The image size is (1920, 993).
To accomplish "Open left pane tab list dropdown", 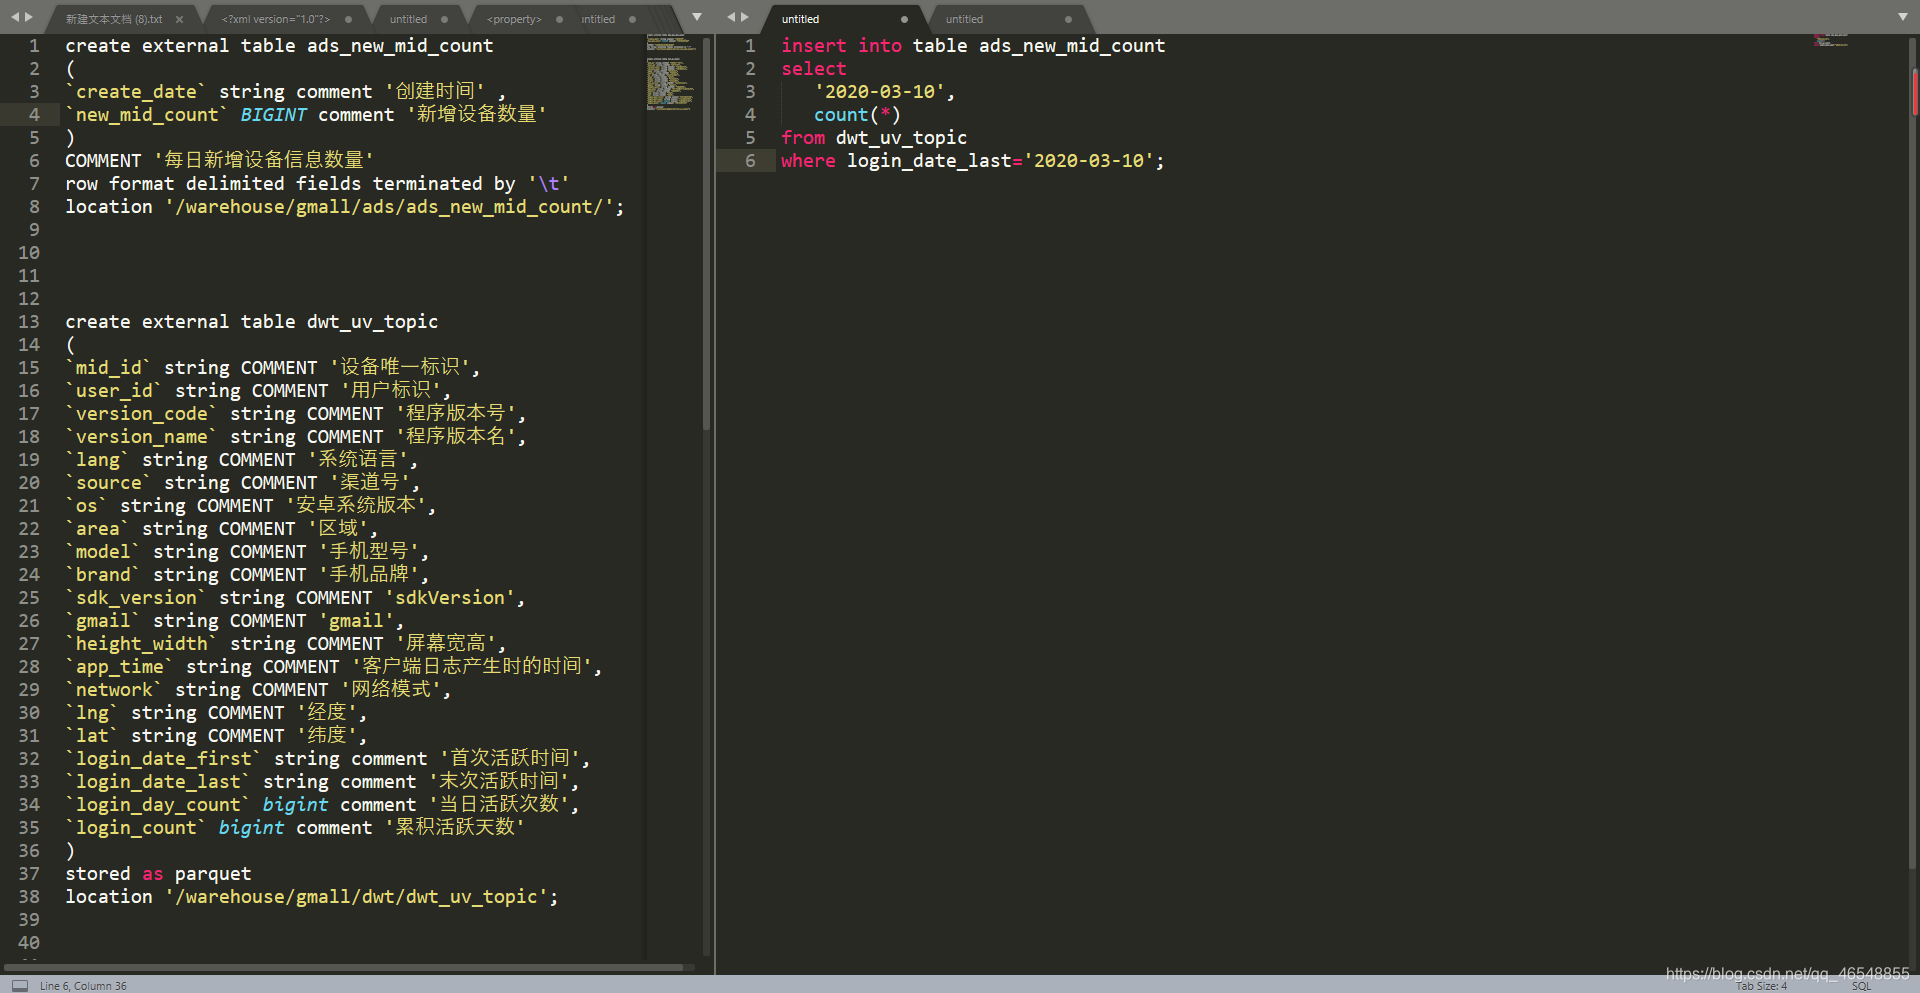I will pyautogui.click(x=697, y=17).
